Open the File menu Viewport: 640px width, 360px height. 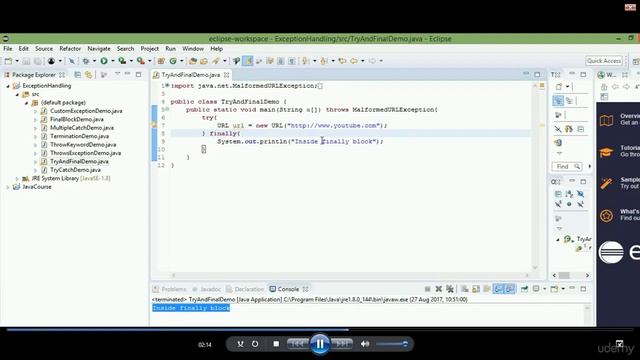pos(8,49)
